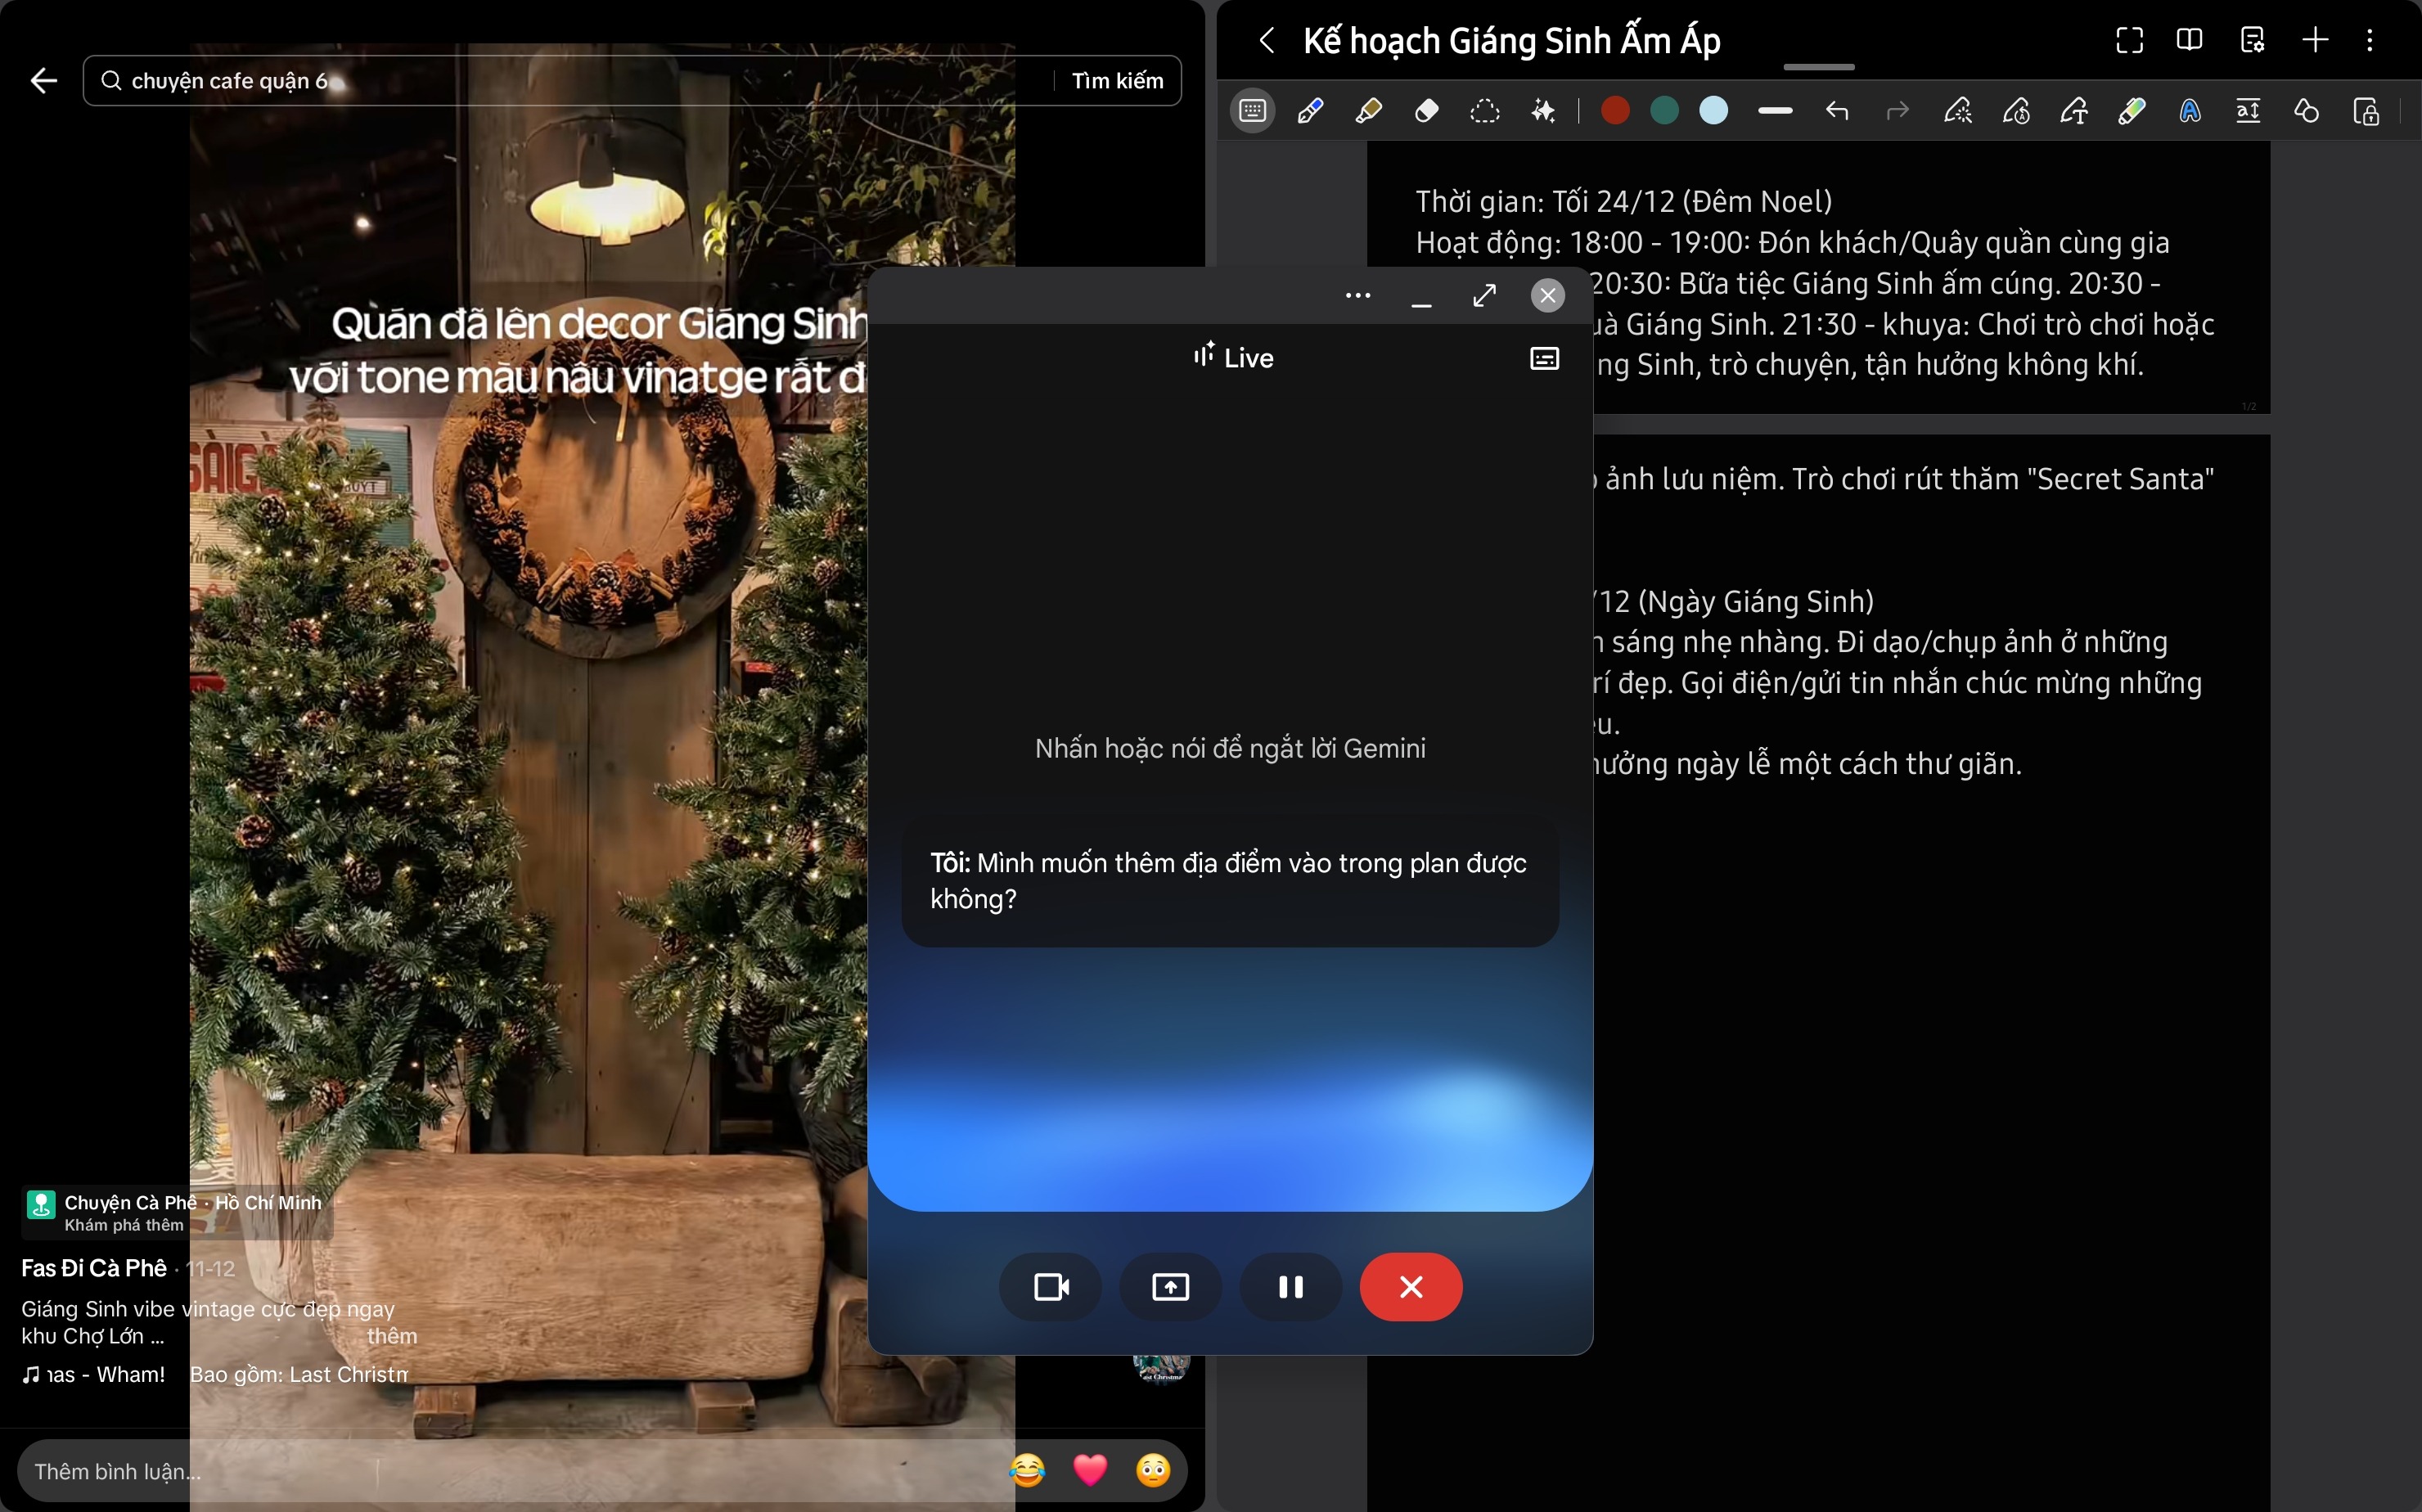Select the highlighter tool

point(1368,111)
